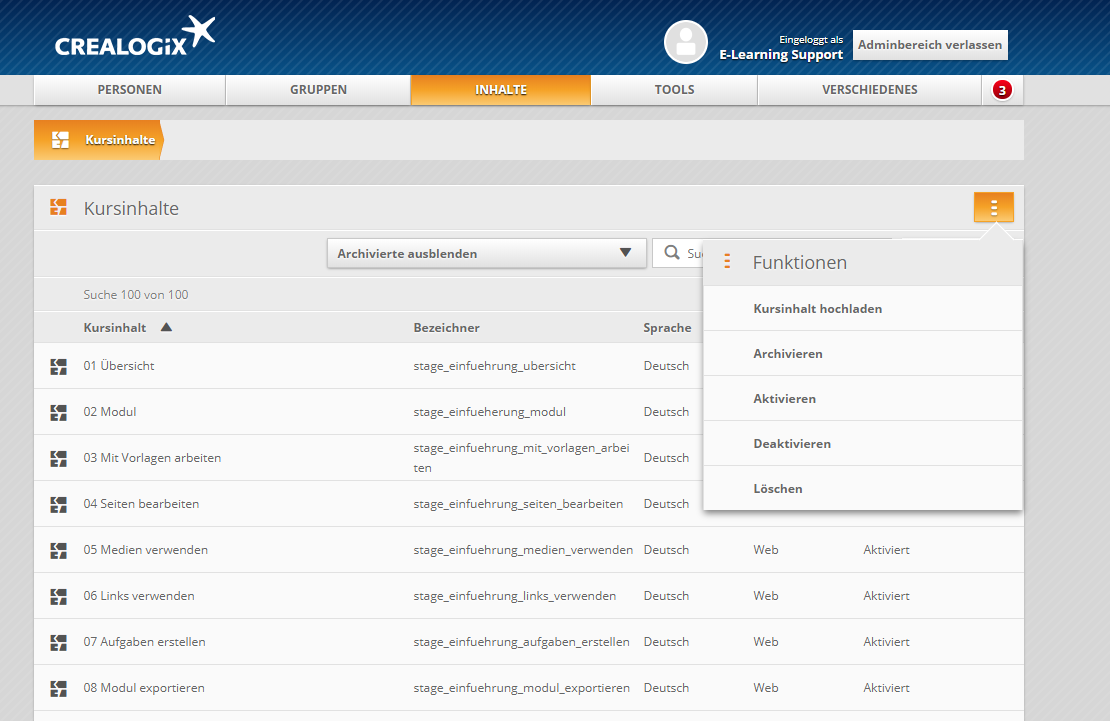
Task: Open the 06 Links verwenden course
Action: [x=139, y=596]
